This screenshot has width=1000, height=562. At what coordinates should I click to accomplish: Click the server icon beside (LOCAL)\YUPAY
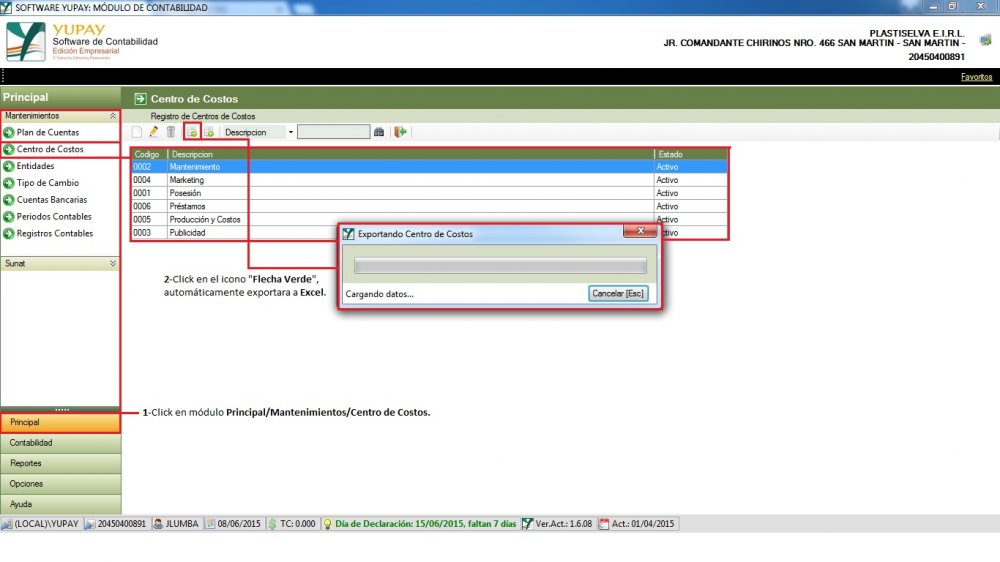pos(7,524)
